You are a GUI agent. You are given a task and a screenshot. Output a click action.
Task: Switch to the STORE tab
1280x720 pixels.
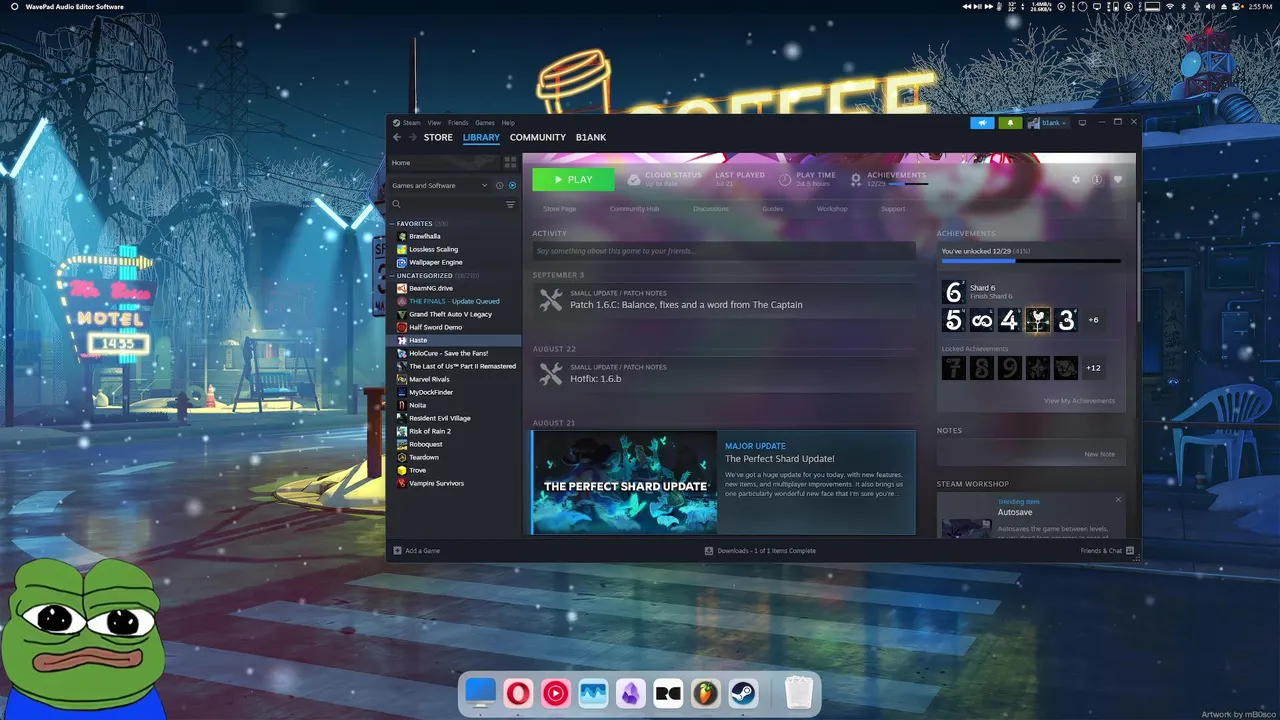[438, 137]
